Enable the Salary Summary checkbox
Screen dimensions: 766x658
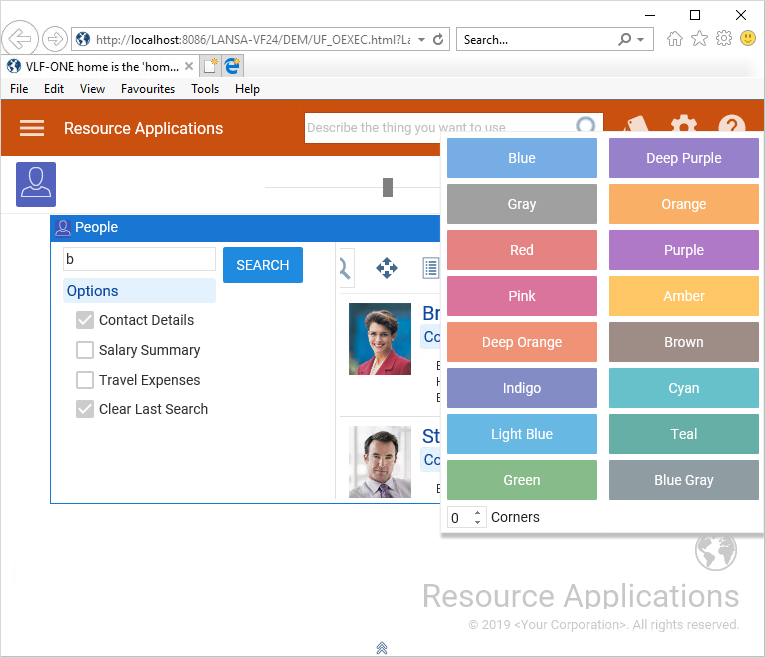85,350
